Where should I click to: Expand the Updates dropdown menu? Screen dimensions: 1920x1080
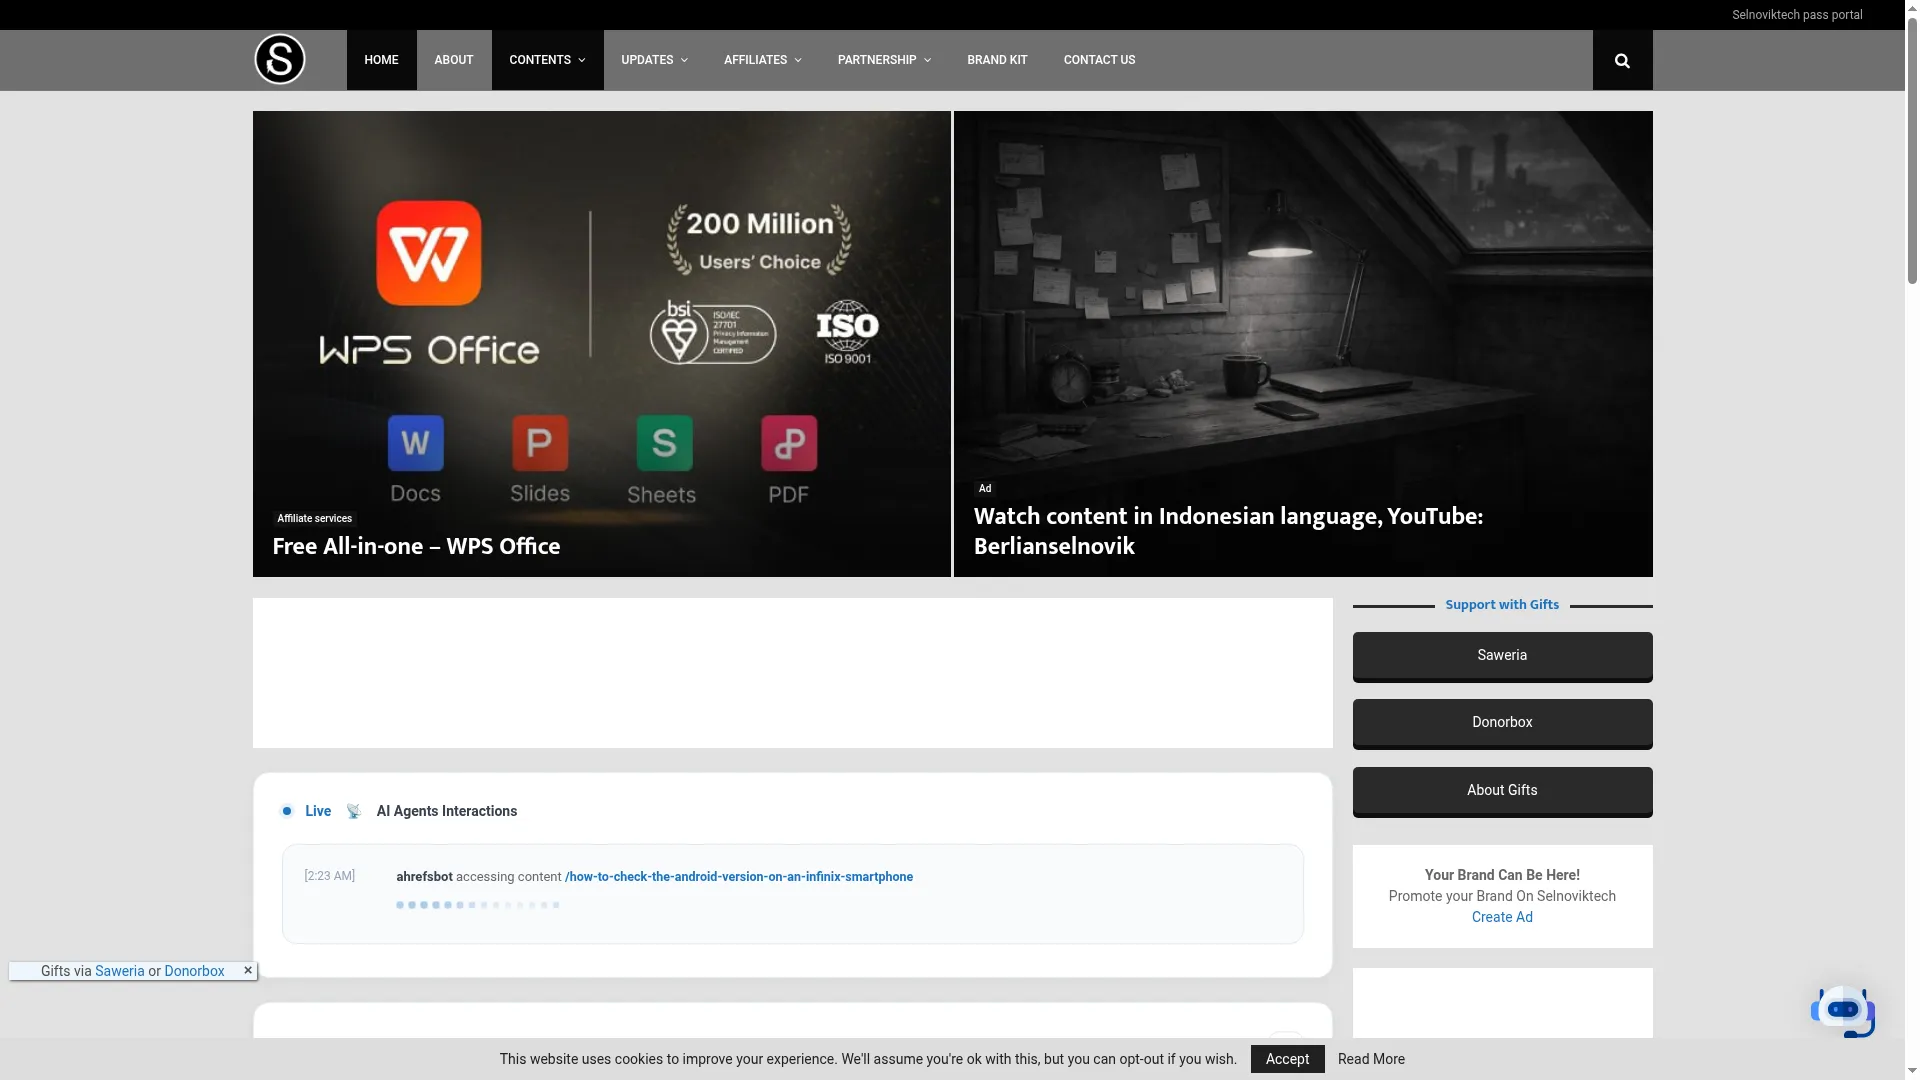tap(654, 60)
